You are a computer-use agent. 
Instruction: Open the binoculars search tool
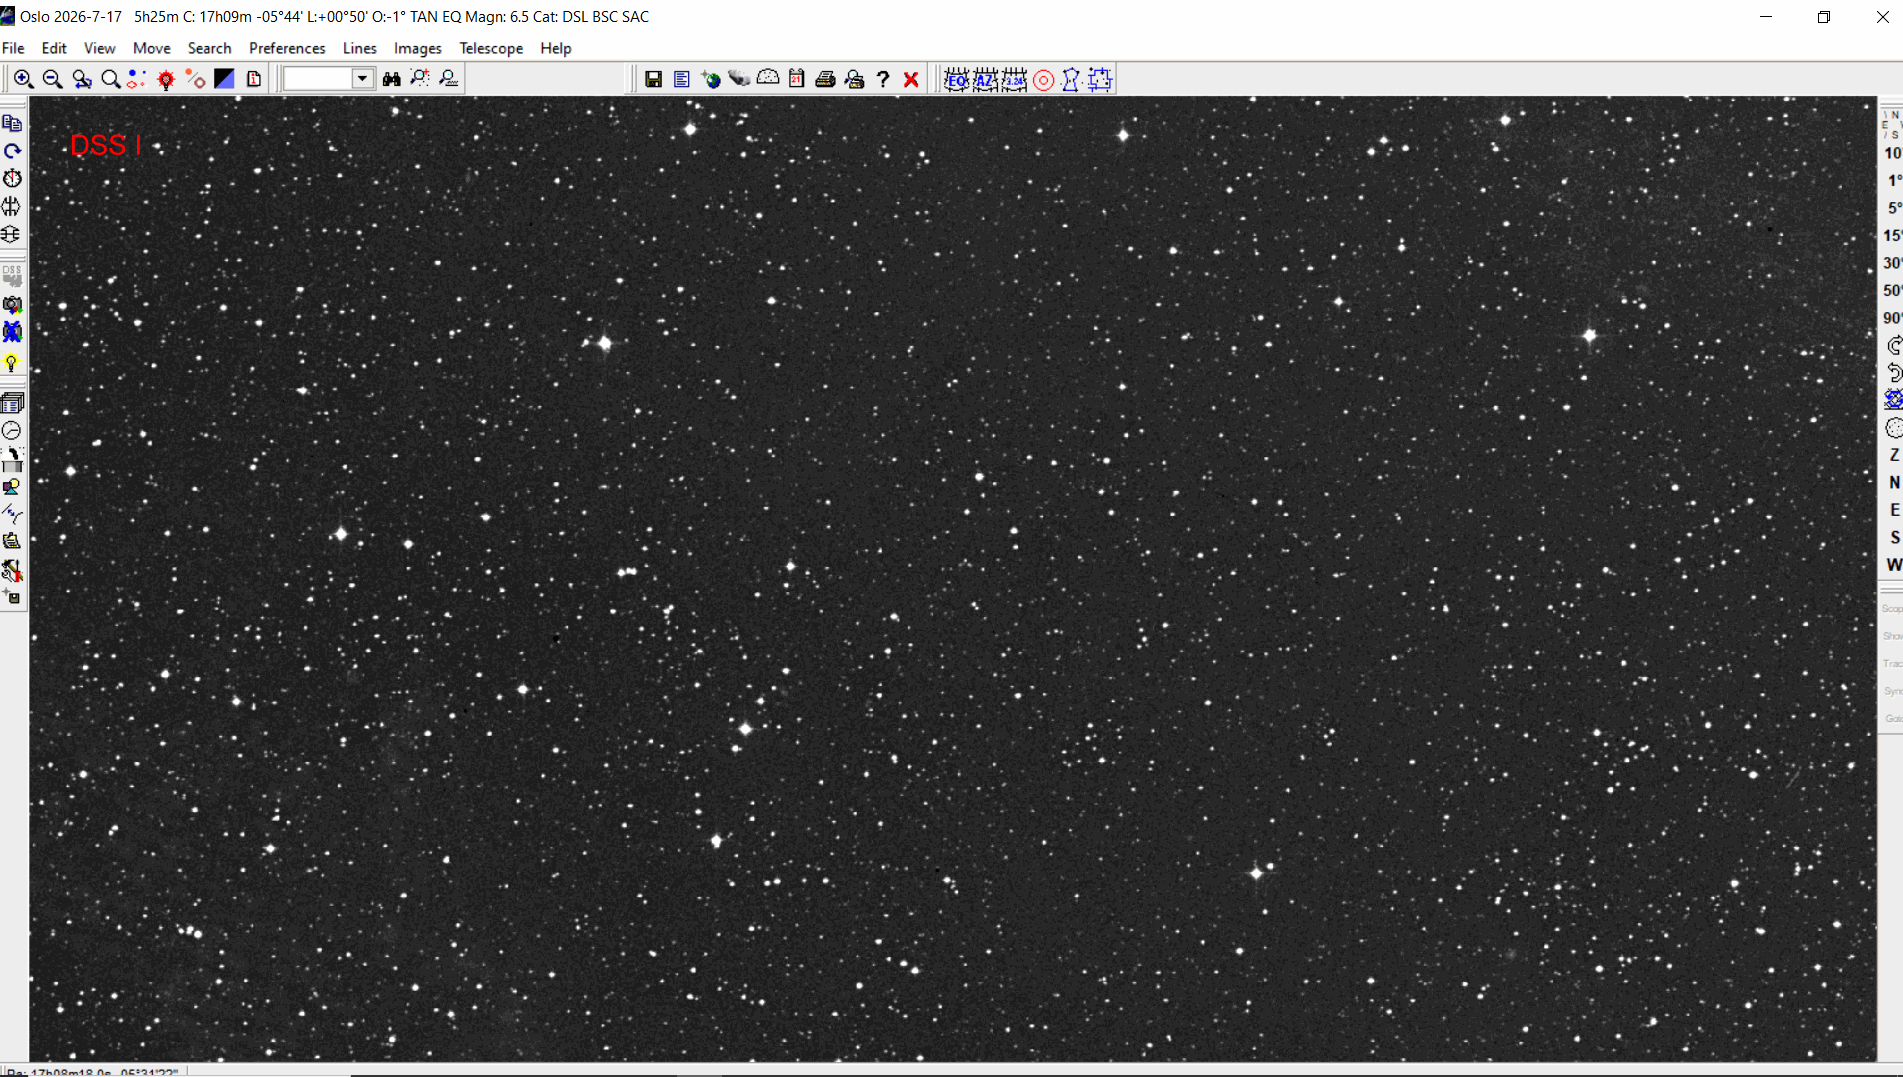[392, 79]
